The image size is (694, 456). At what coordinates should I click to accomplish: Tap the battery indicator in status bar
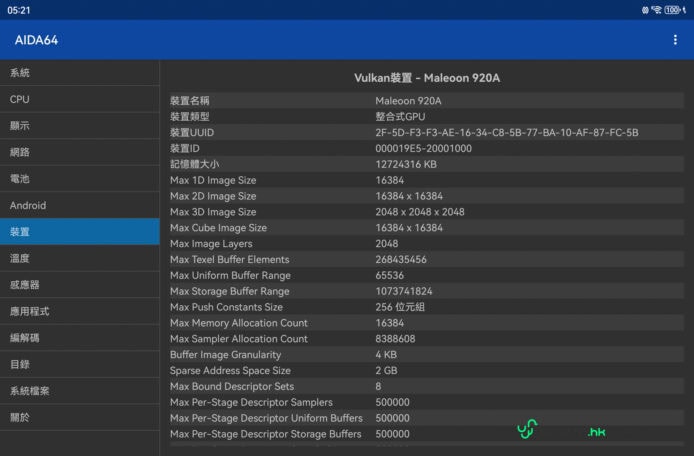(672, 10)
